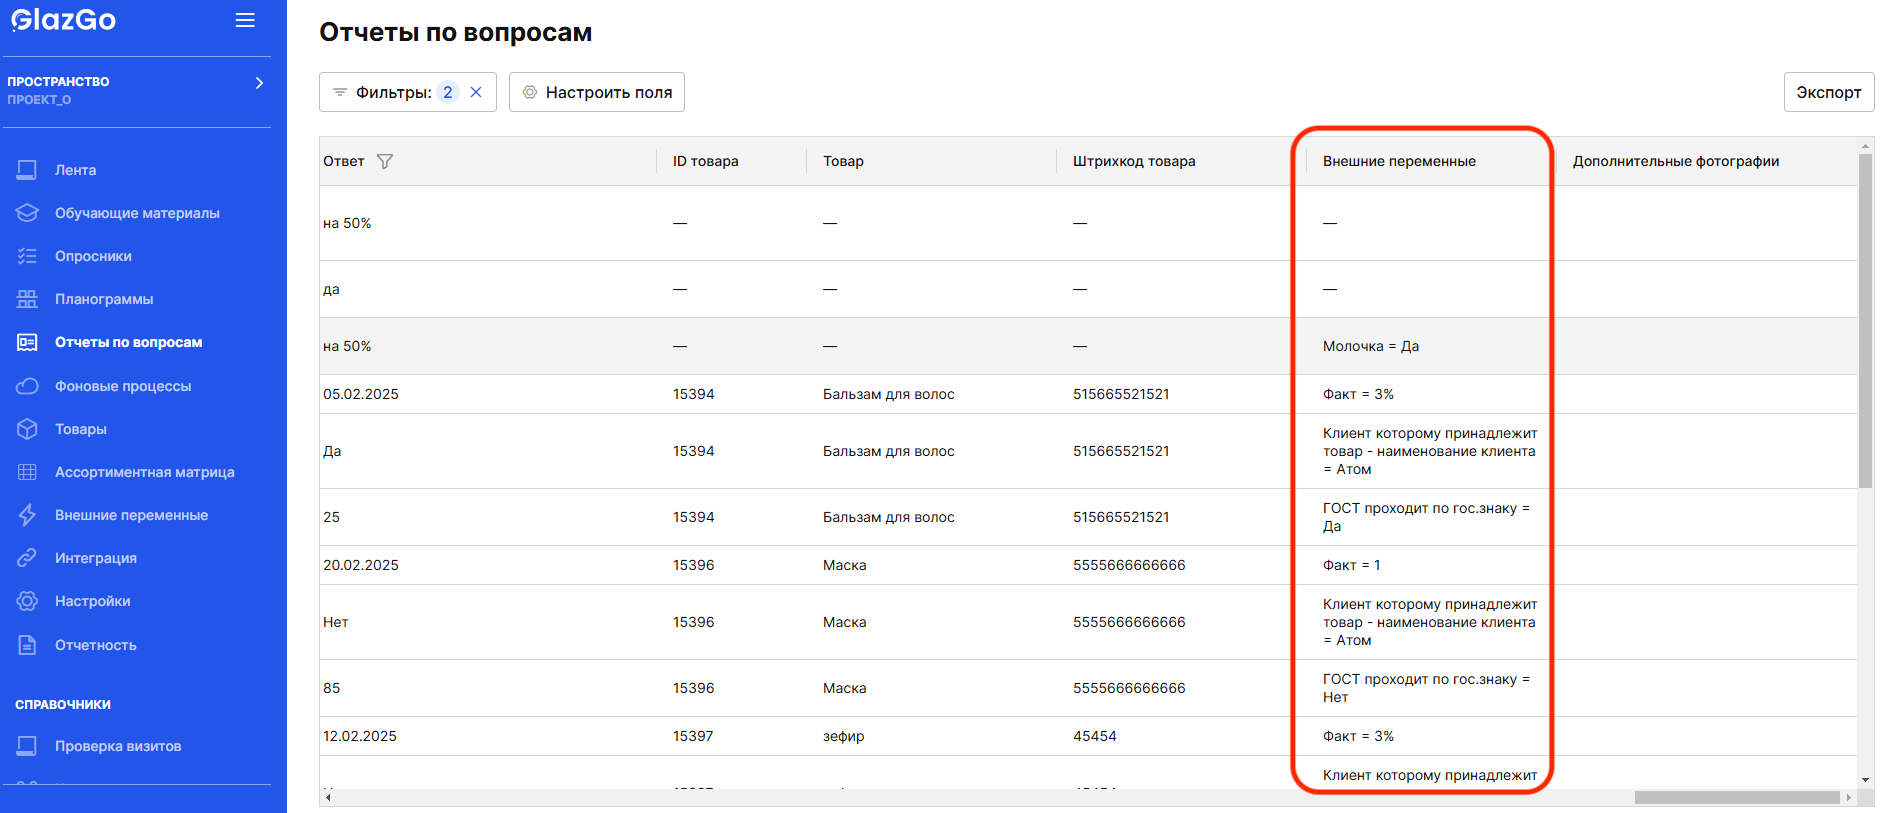
Task: Click the barcode cell 45454
Action: (1094, 736)
